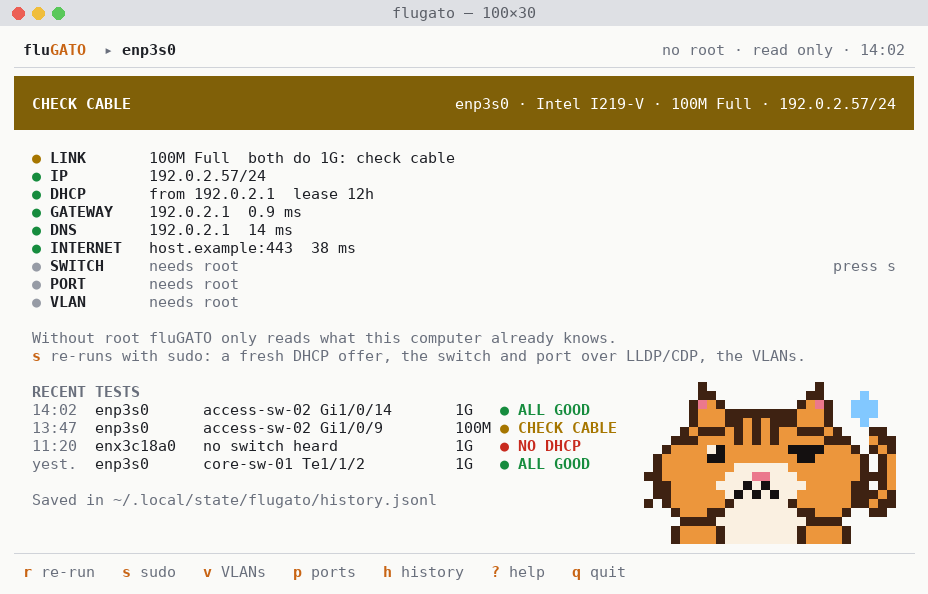Click the grey VLAN status dot
The image size is (928, 594).
(37, 304)
